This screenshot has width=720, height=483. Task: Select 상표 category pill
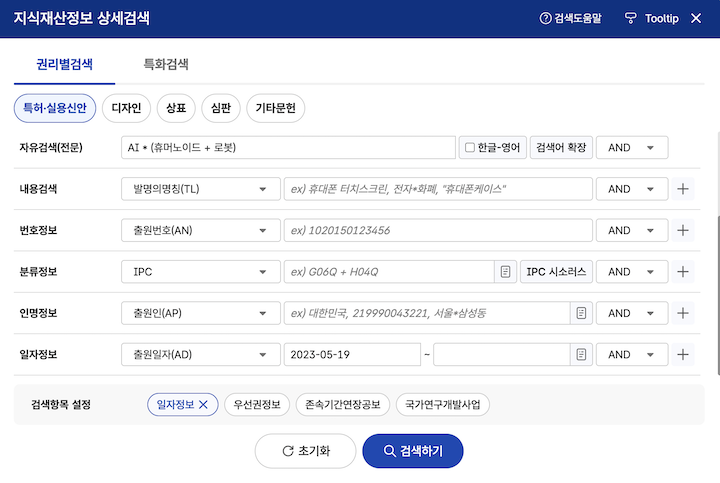coord(176,108)
